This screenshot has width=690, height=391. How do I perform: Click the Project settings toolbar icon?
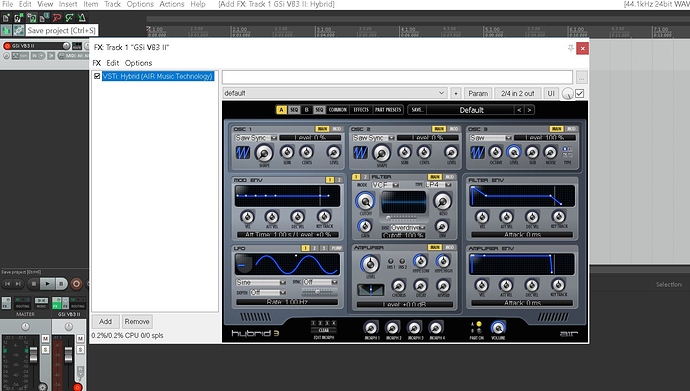(x=44, y=18)
